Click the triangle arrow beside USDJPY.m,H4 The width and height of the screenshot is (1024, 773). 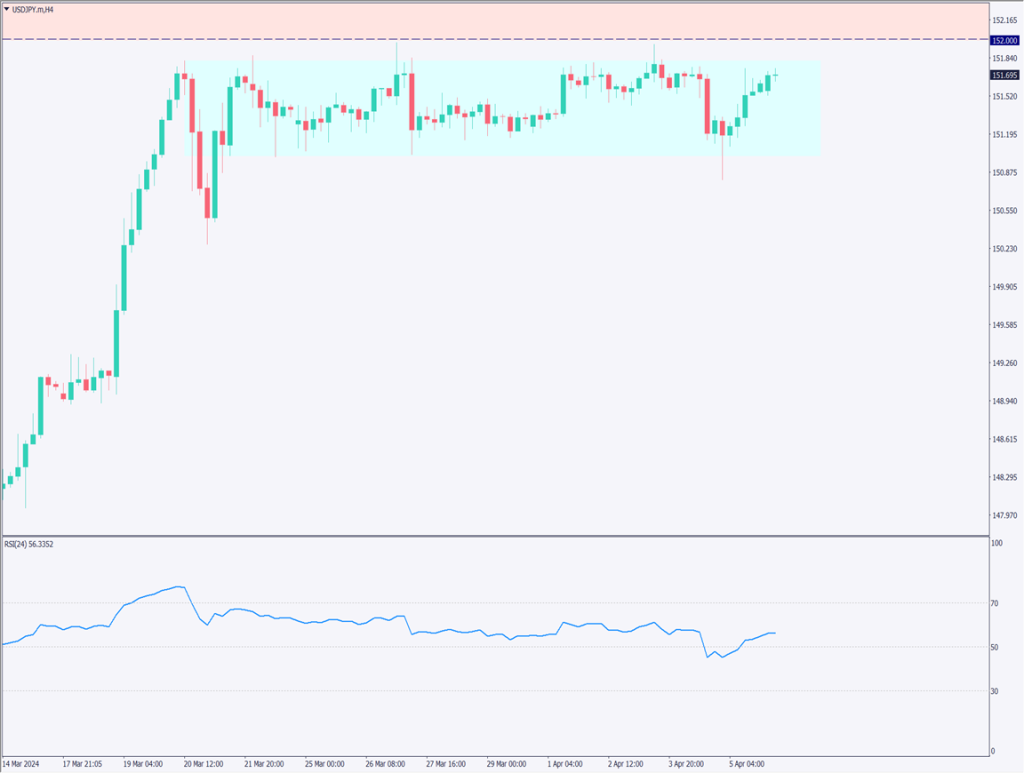pos(7,9)
